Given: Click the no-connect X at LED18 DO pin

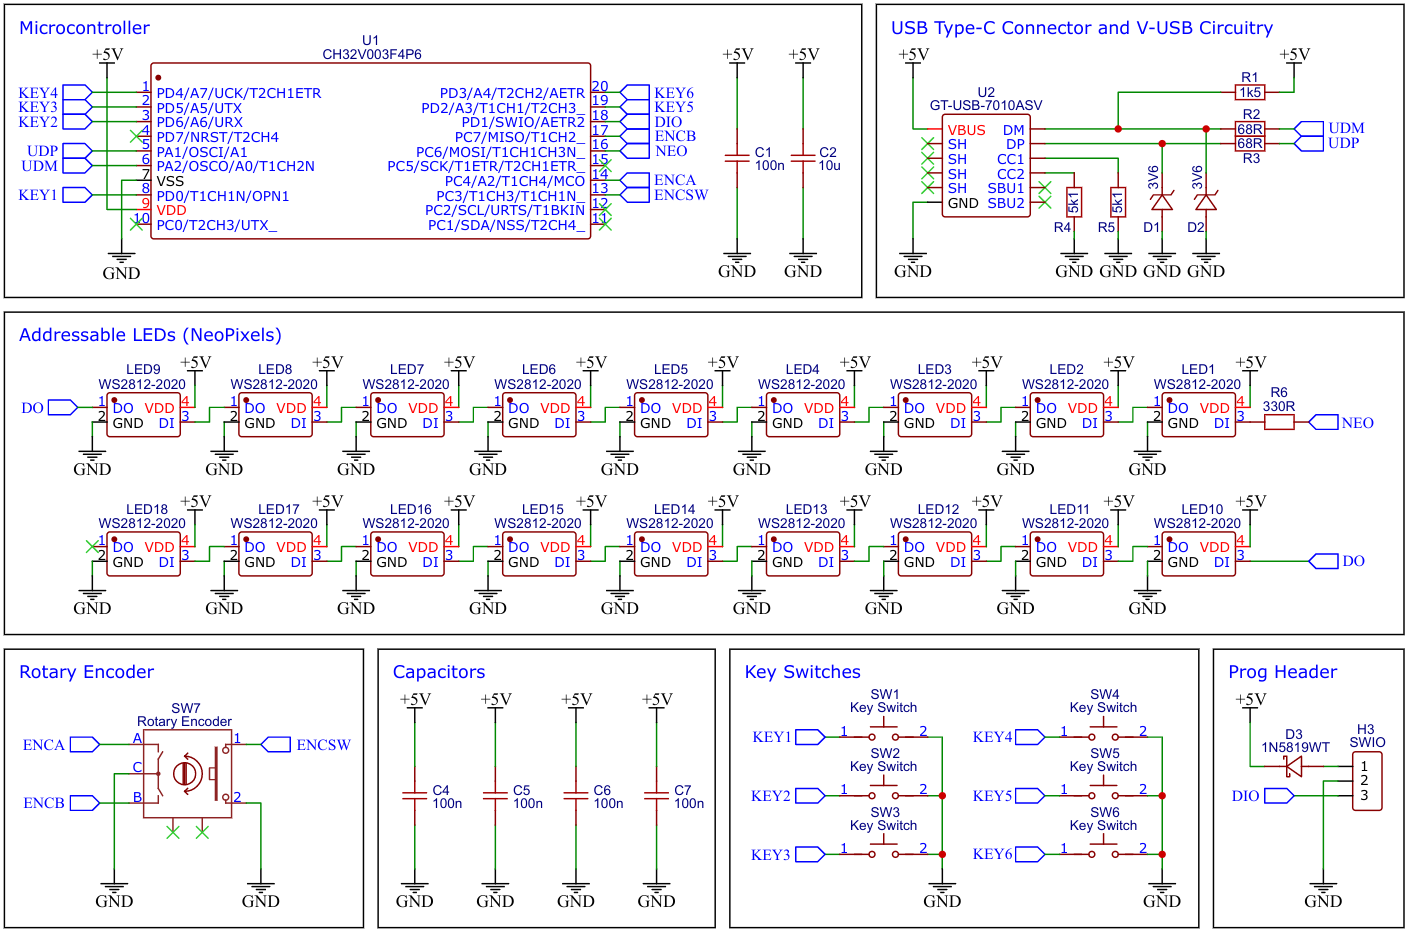Looking at the screenshot, I should click(92, 547).
